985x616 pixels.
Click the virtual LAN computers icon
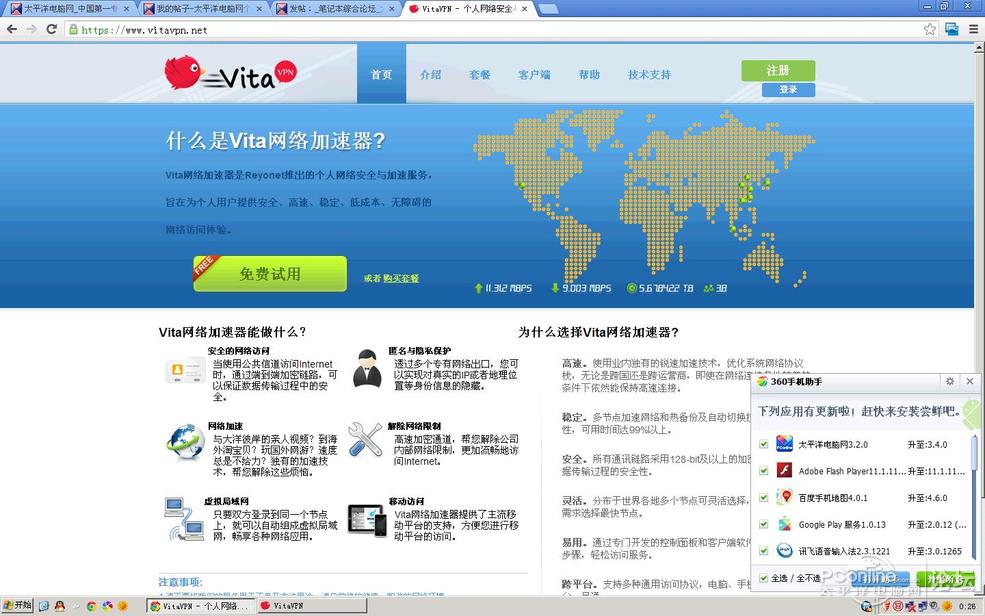click(x=184, y=519)
